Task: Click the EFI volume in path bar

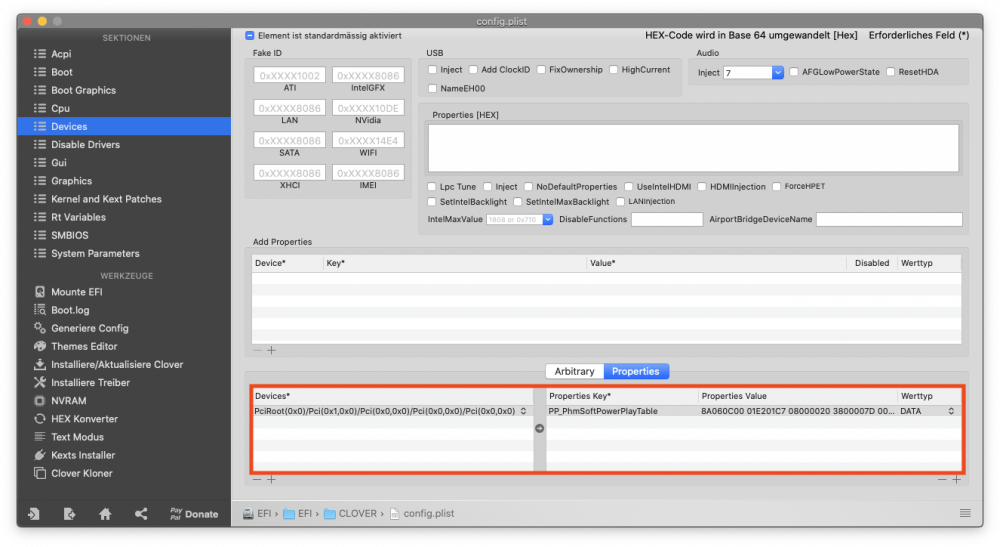Action: coord(258,513)
